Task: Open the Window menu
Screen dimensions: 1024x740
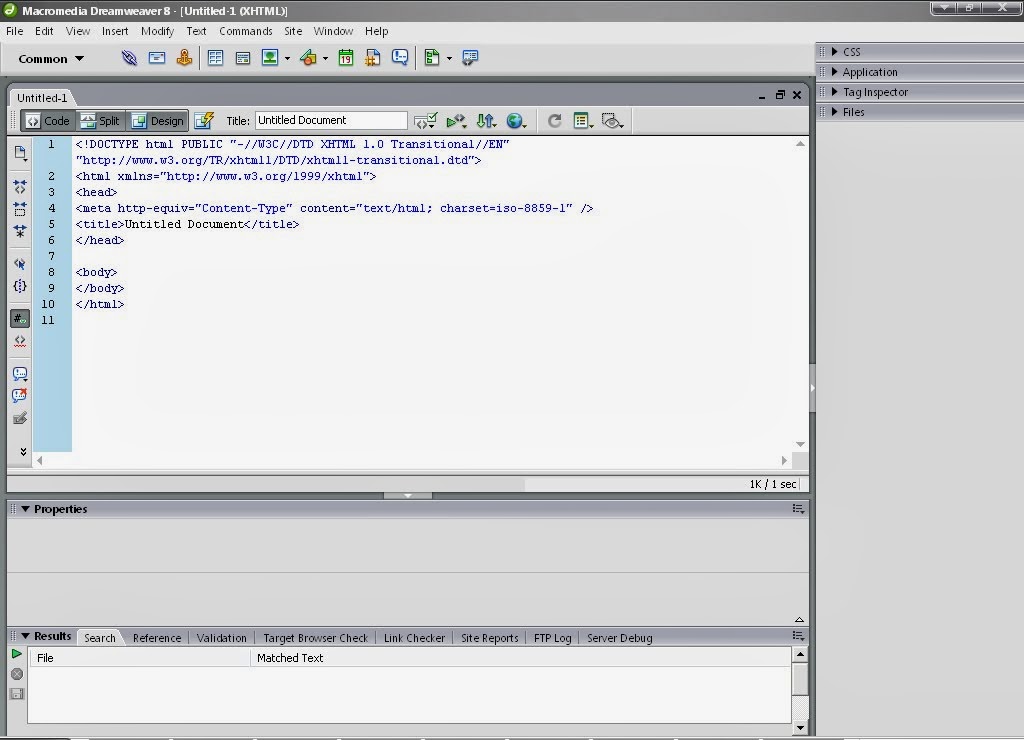Action: pos(333,31)
